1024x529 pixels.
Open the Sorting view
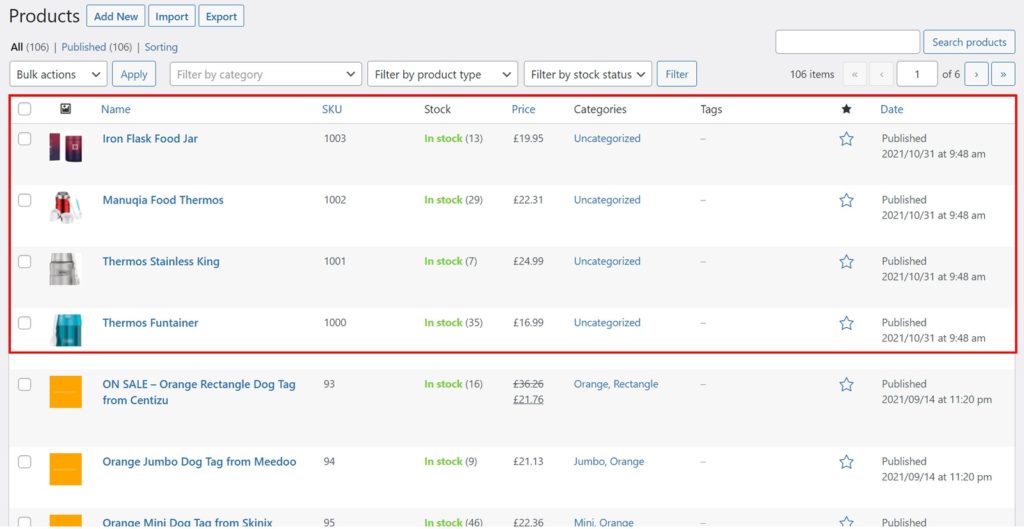pos(161,47)
